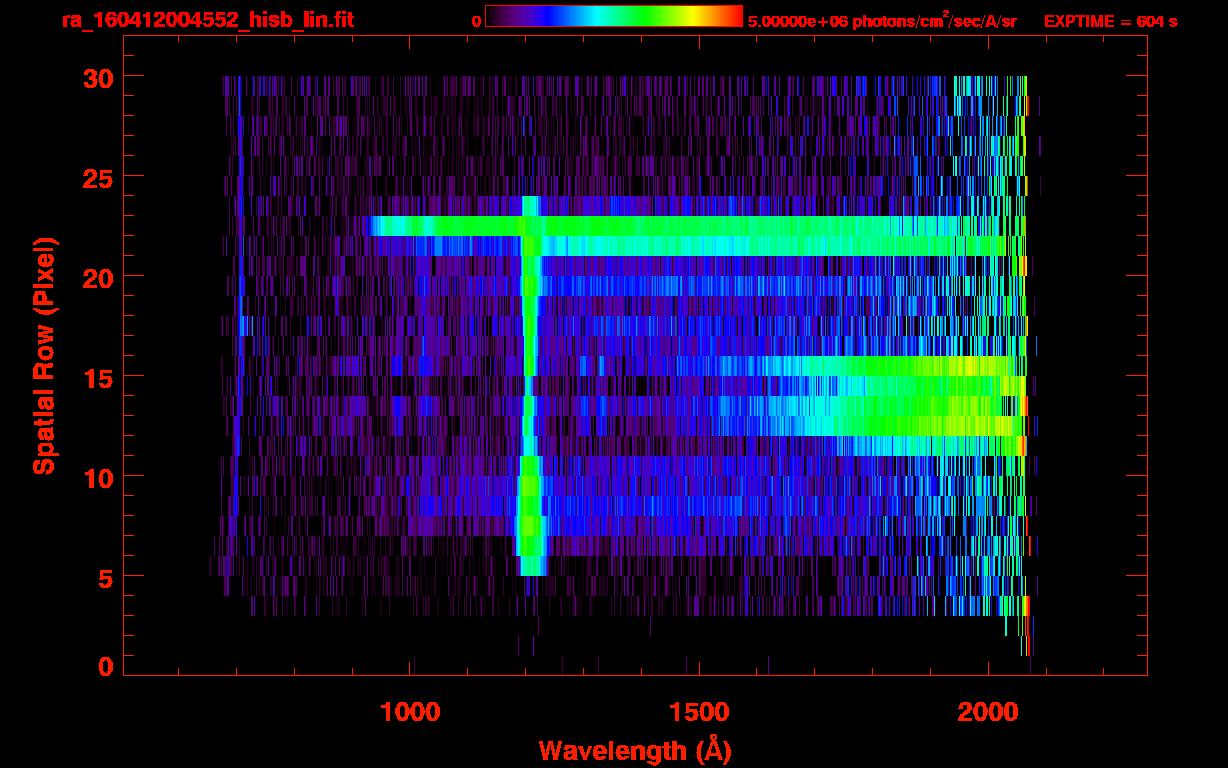This screenshot has height=768, width=1228.
Task: Click the 2000 wavelength tick label
Action: tap(987, 712)
